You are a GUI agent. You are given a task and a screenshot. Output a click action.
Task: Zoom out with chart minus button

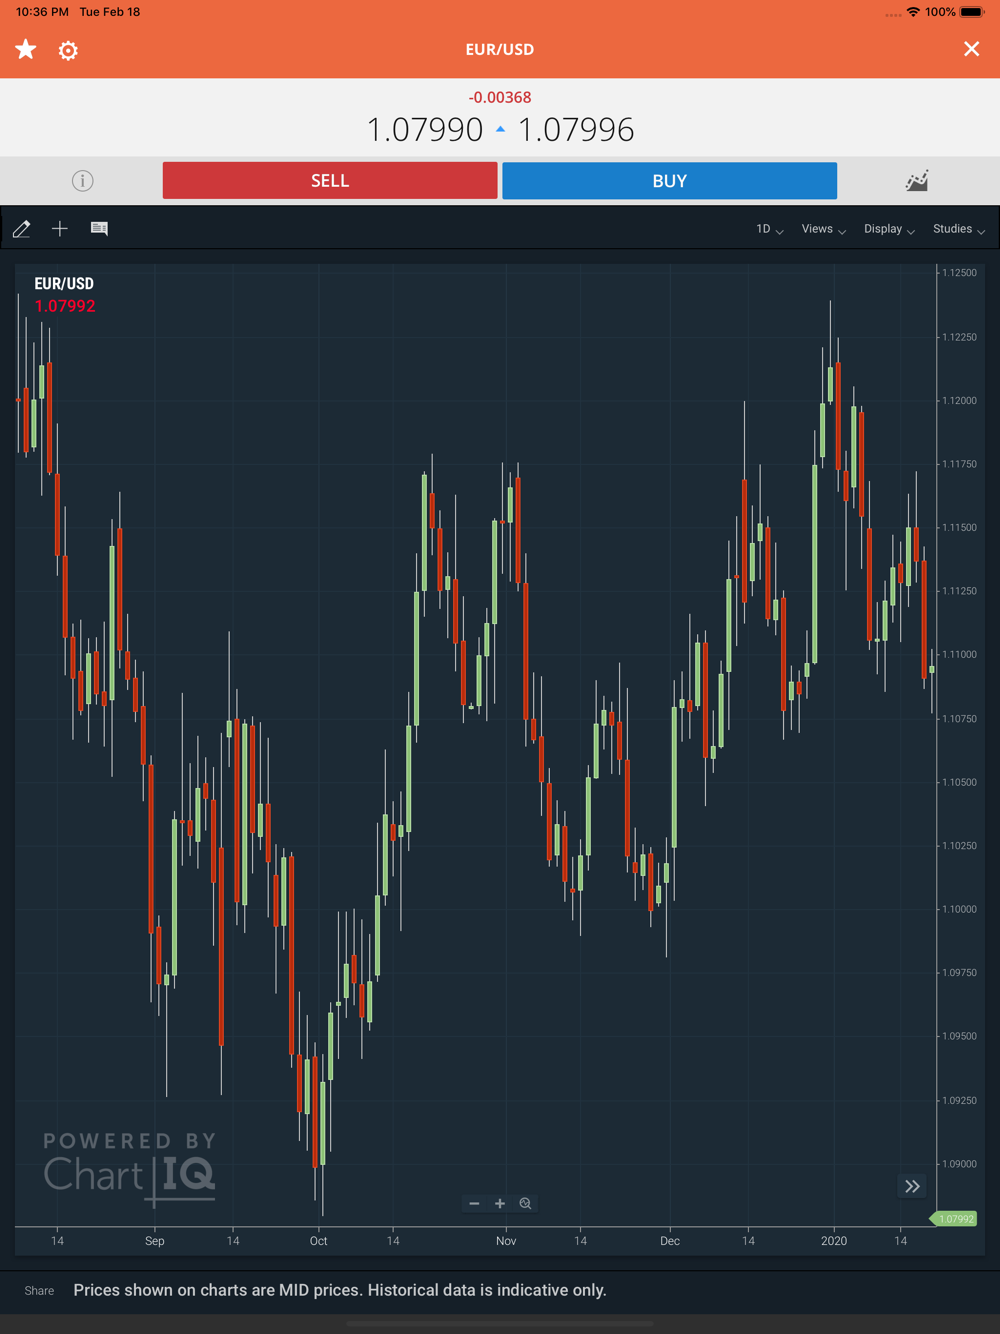point(474,1203)
